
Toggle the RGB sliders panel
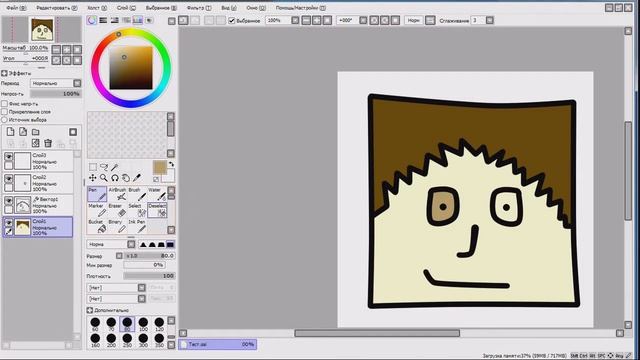click(103, 20)
